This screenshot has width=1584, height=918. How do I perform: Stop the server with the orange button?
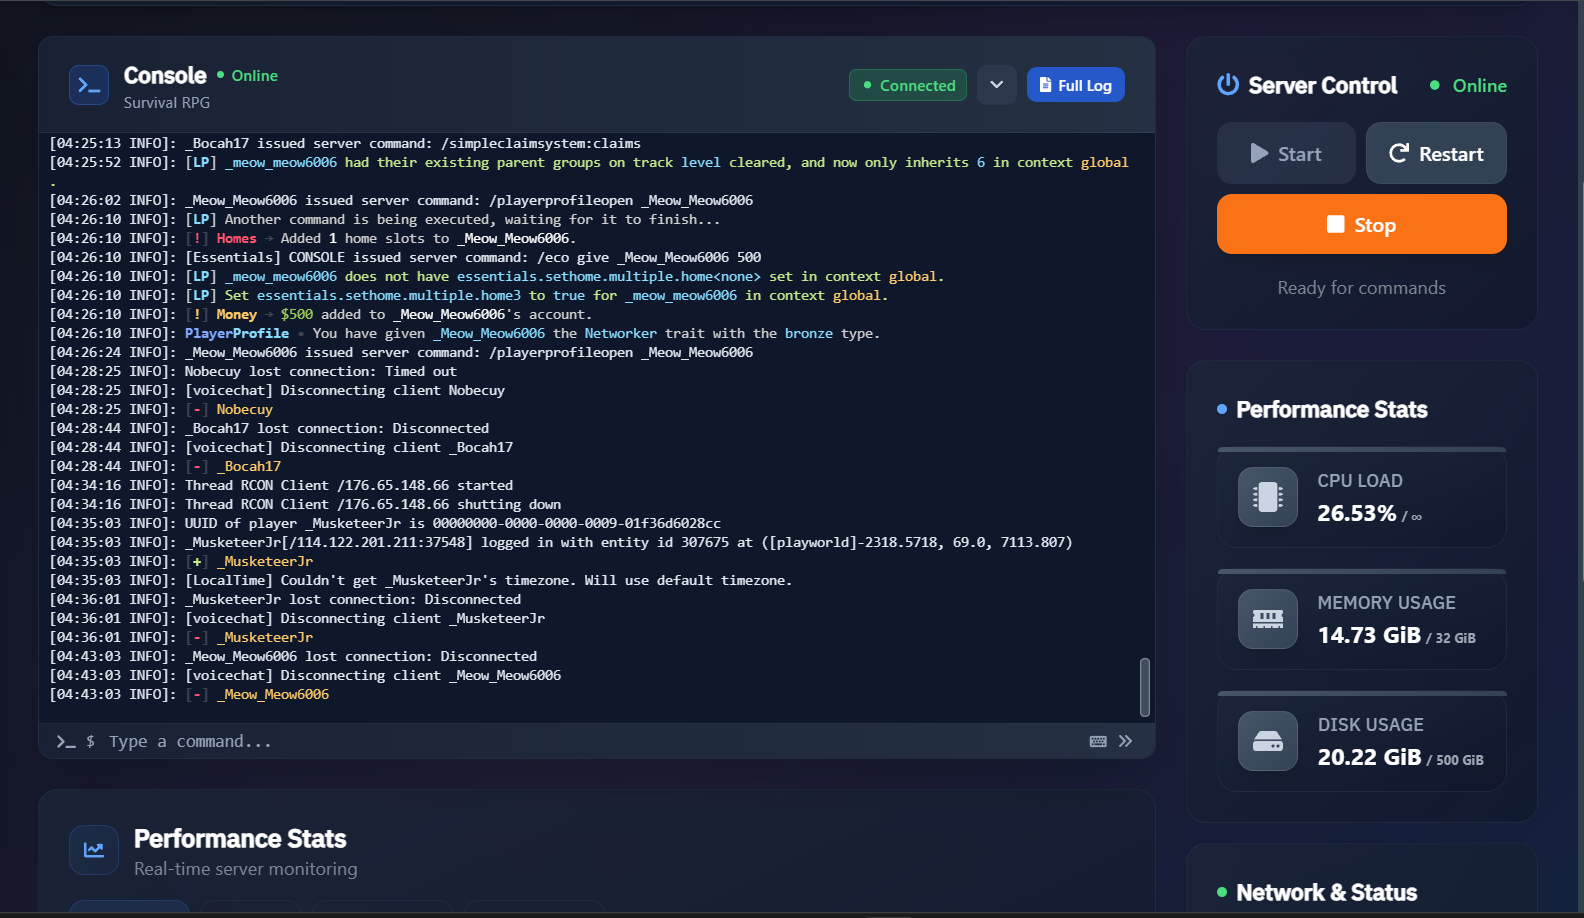[x=1362, y=224]
